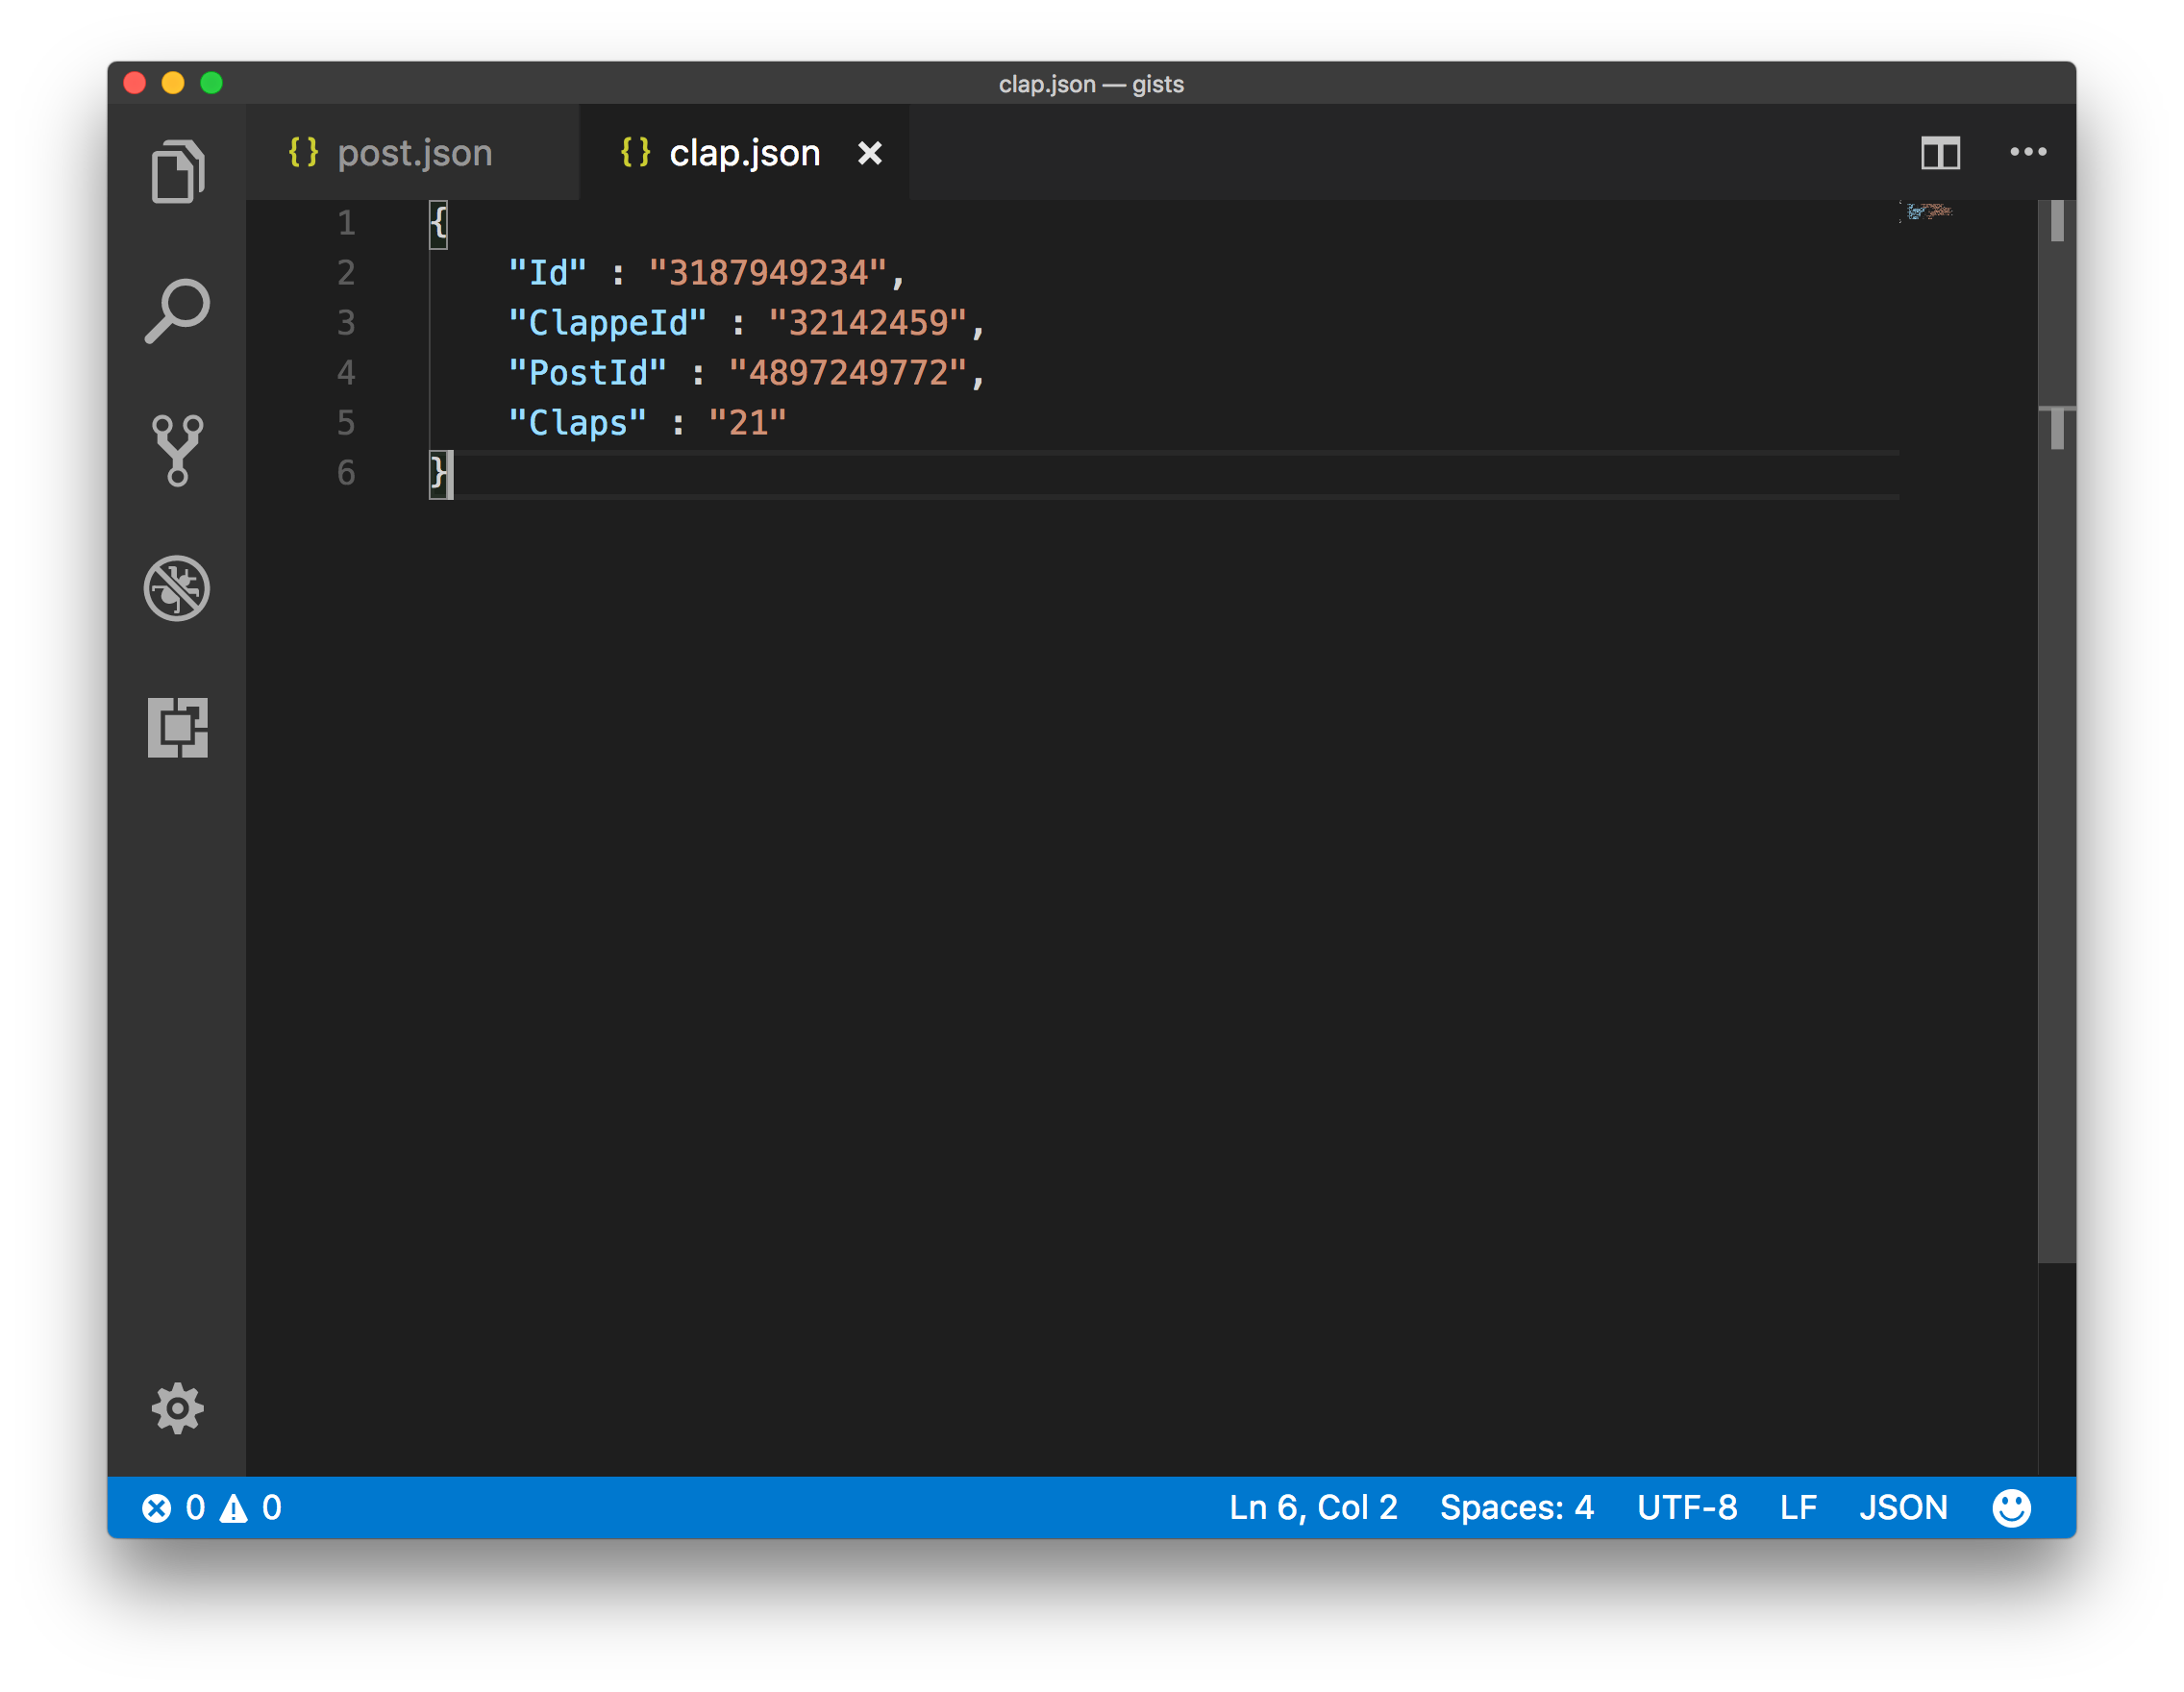Viewport: 2184px width, 1692px height.
Task: Open the Extensions marketplace view
Action: 177,727
